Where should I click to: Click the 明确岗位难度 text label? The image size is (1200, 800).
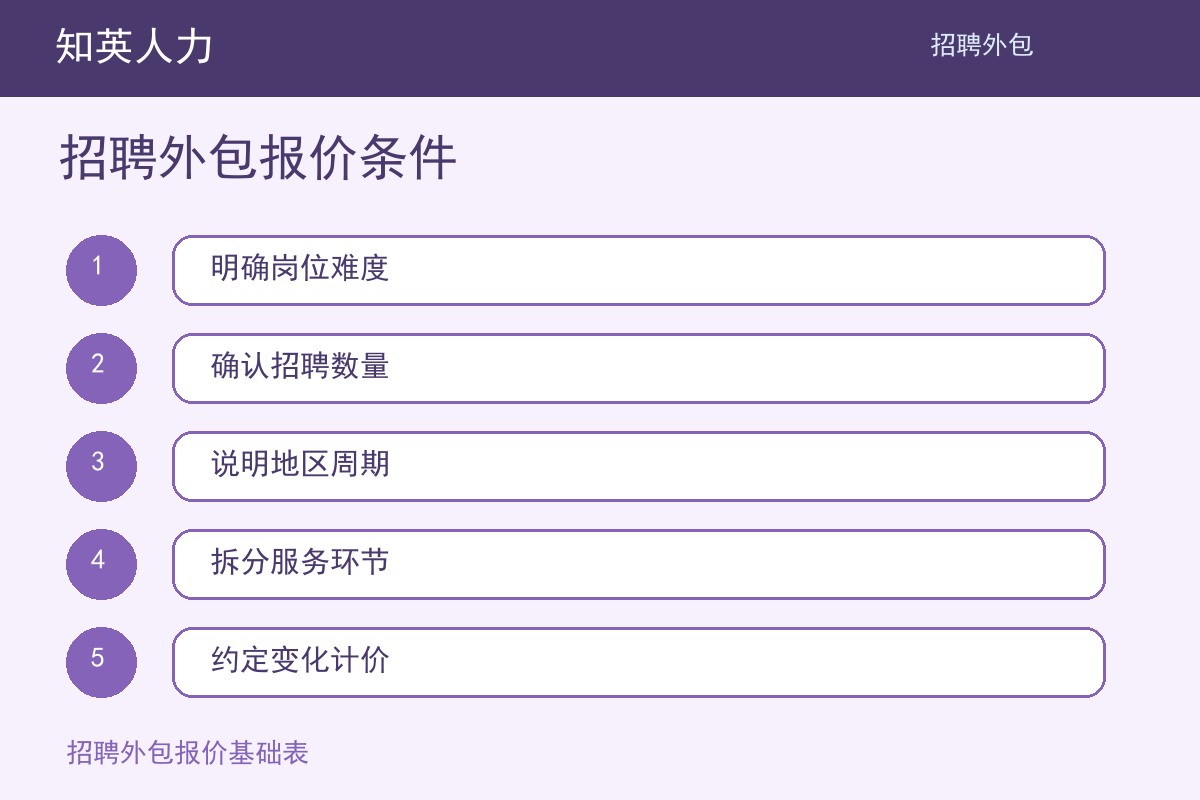coord(300,268)
